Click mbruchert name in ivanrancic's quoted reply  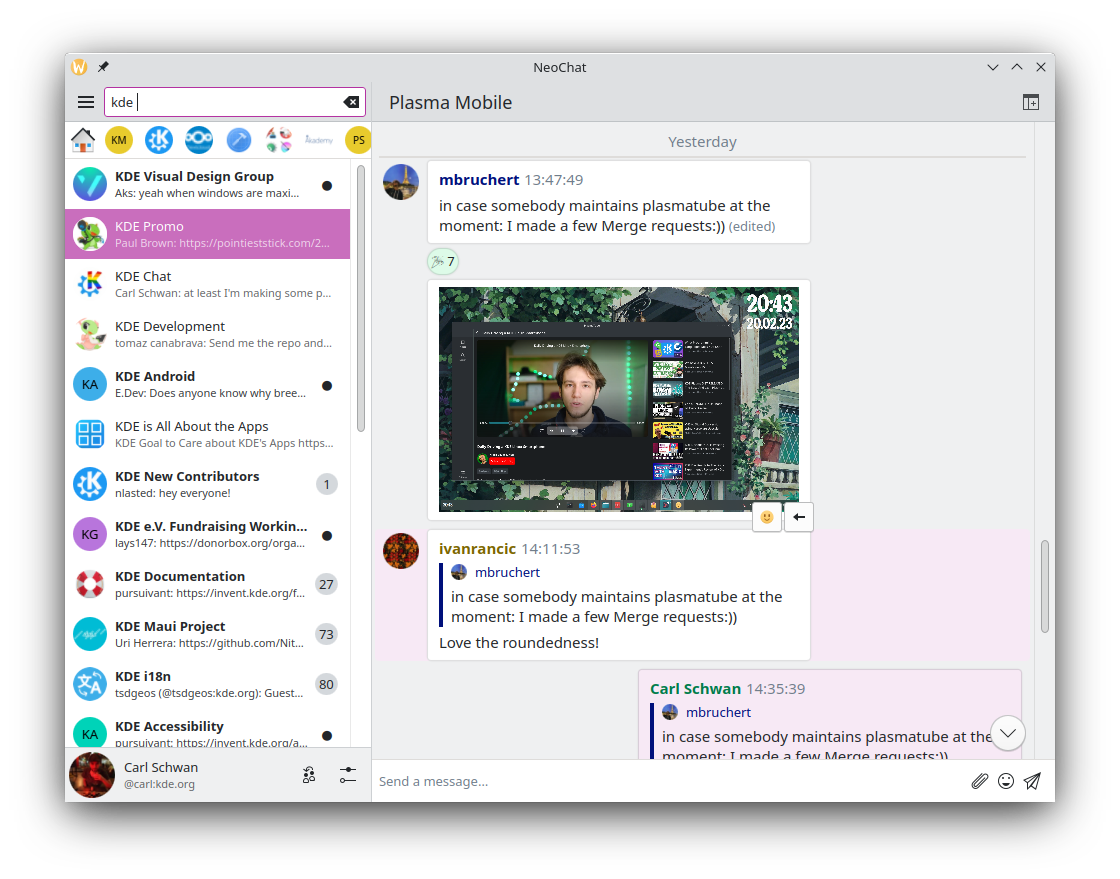507,573
